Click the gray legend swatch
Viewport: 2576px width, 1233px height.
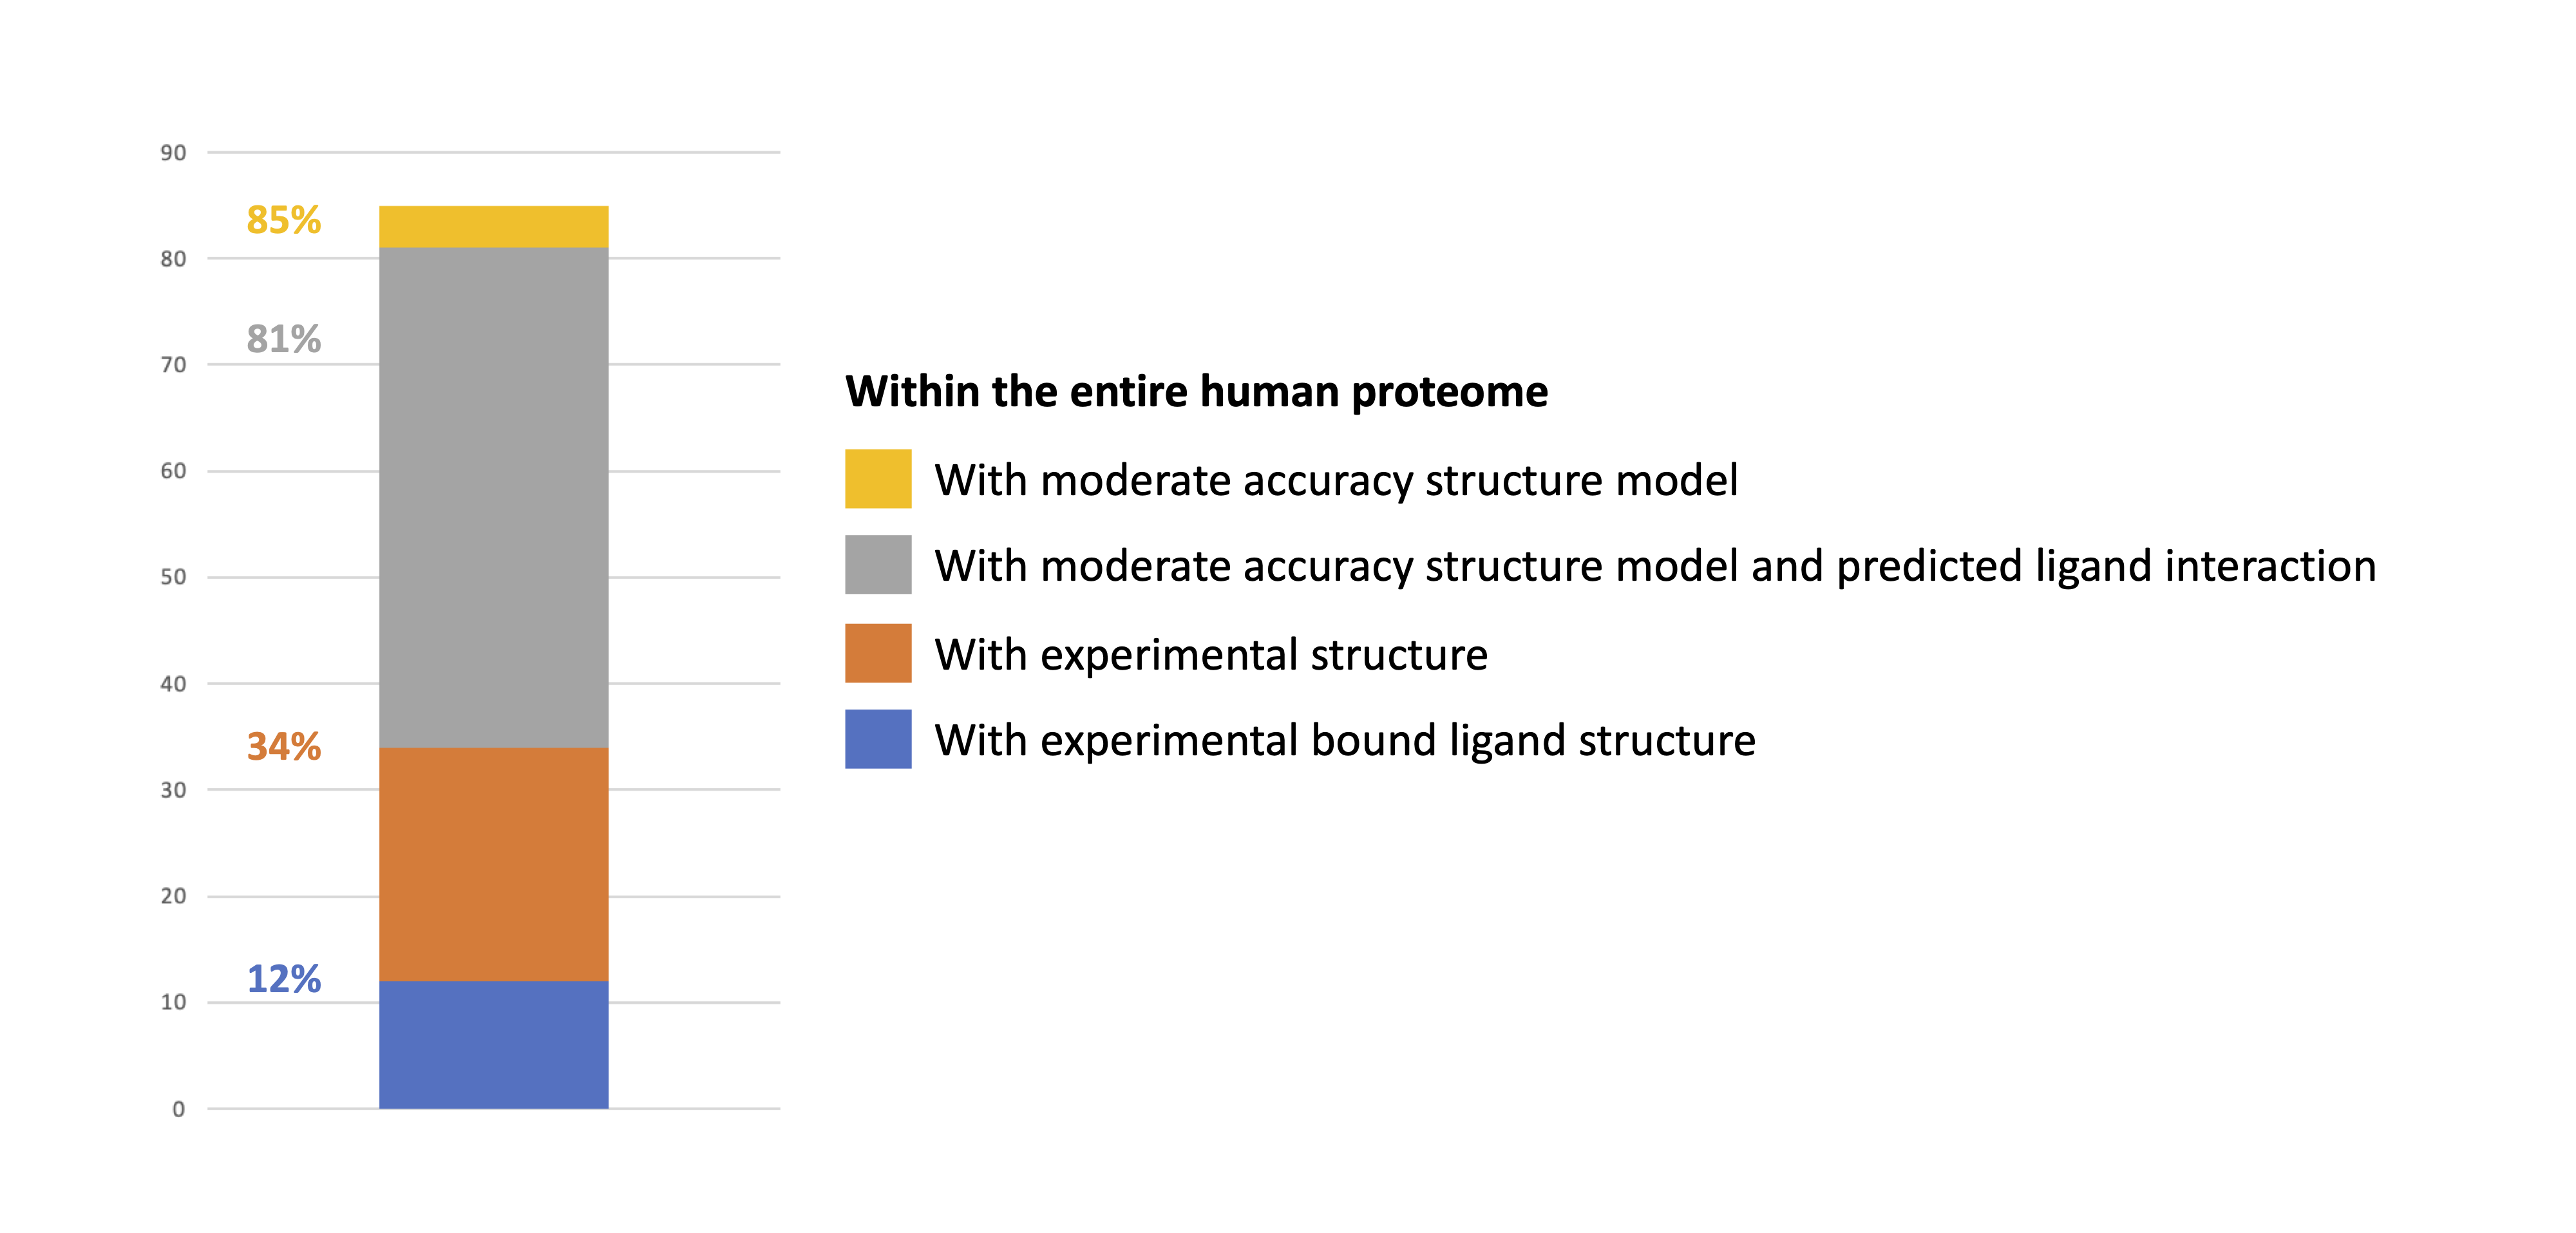point(878,565)
